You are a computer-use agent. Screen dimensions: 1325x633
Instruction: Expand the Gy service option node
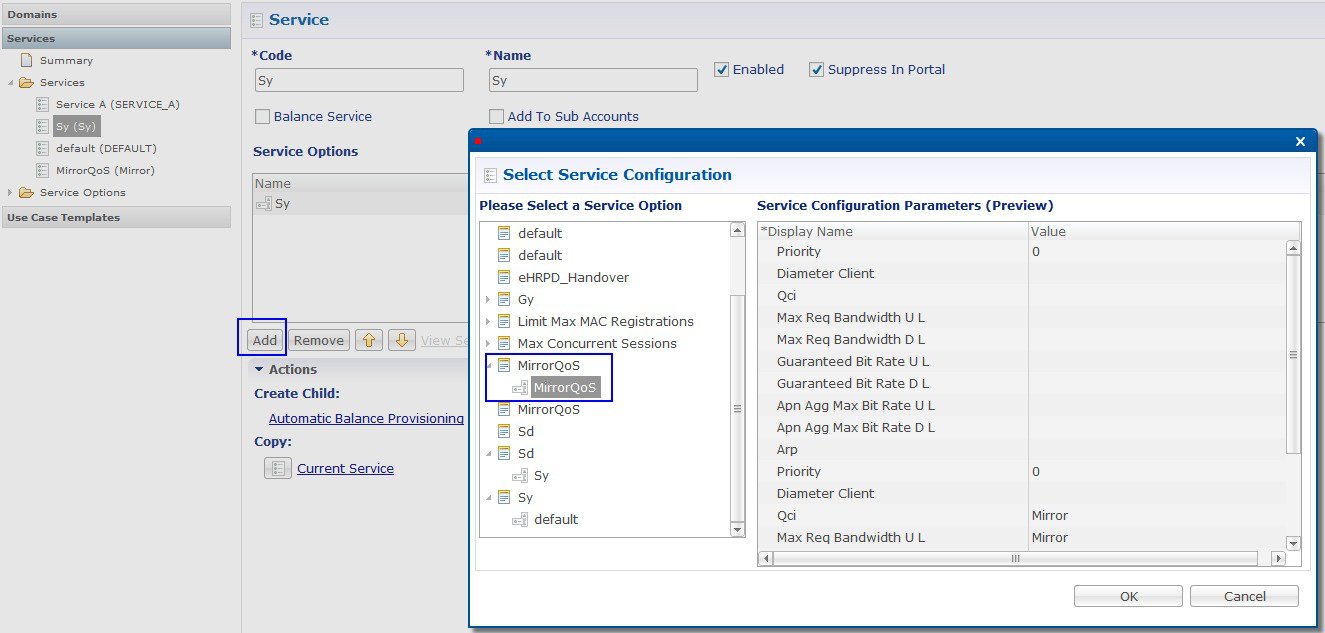[x=488, y=299]
